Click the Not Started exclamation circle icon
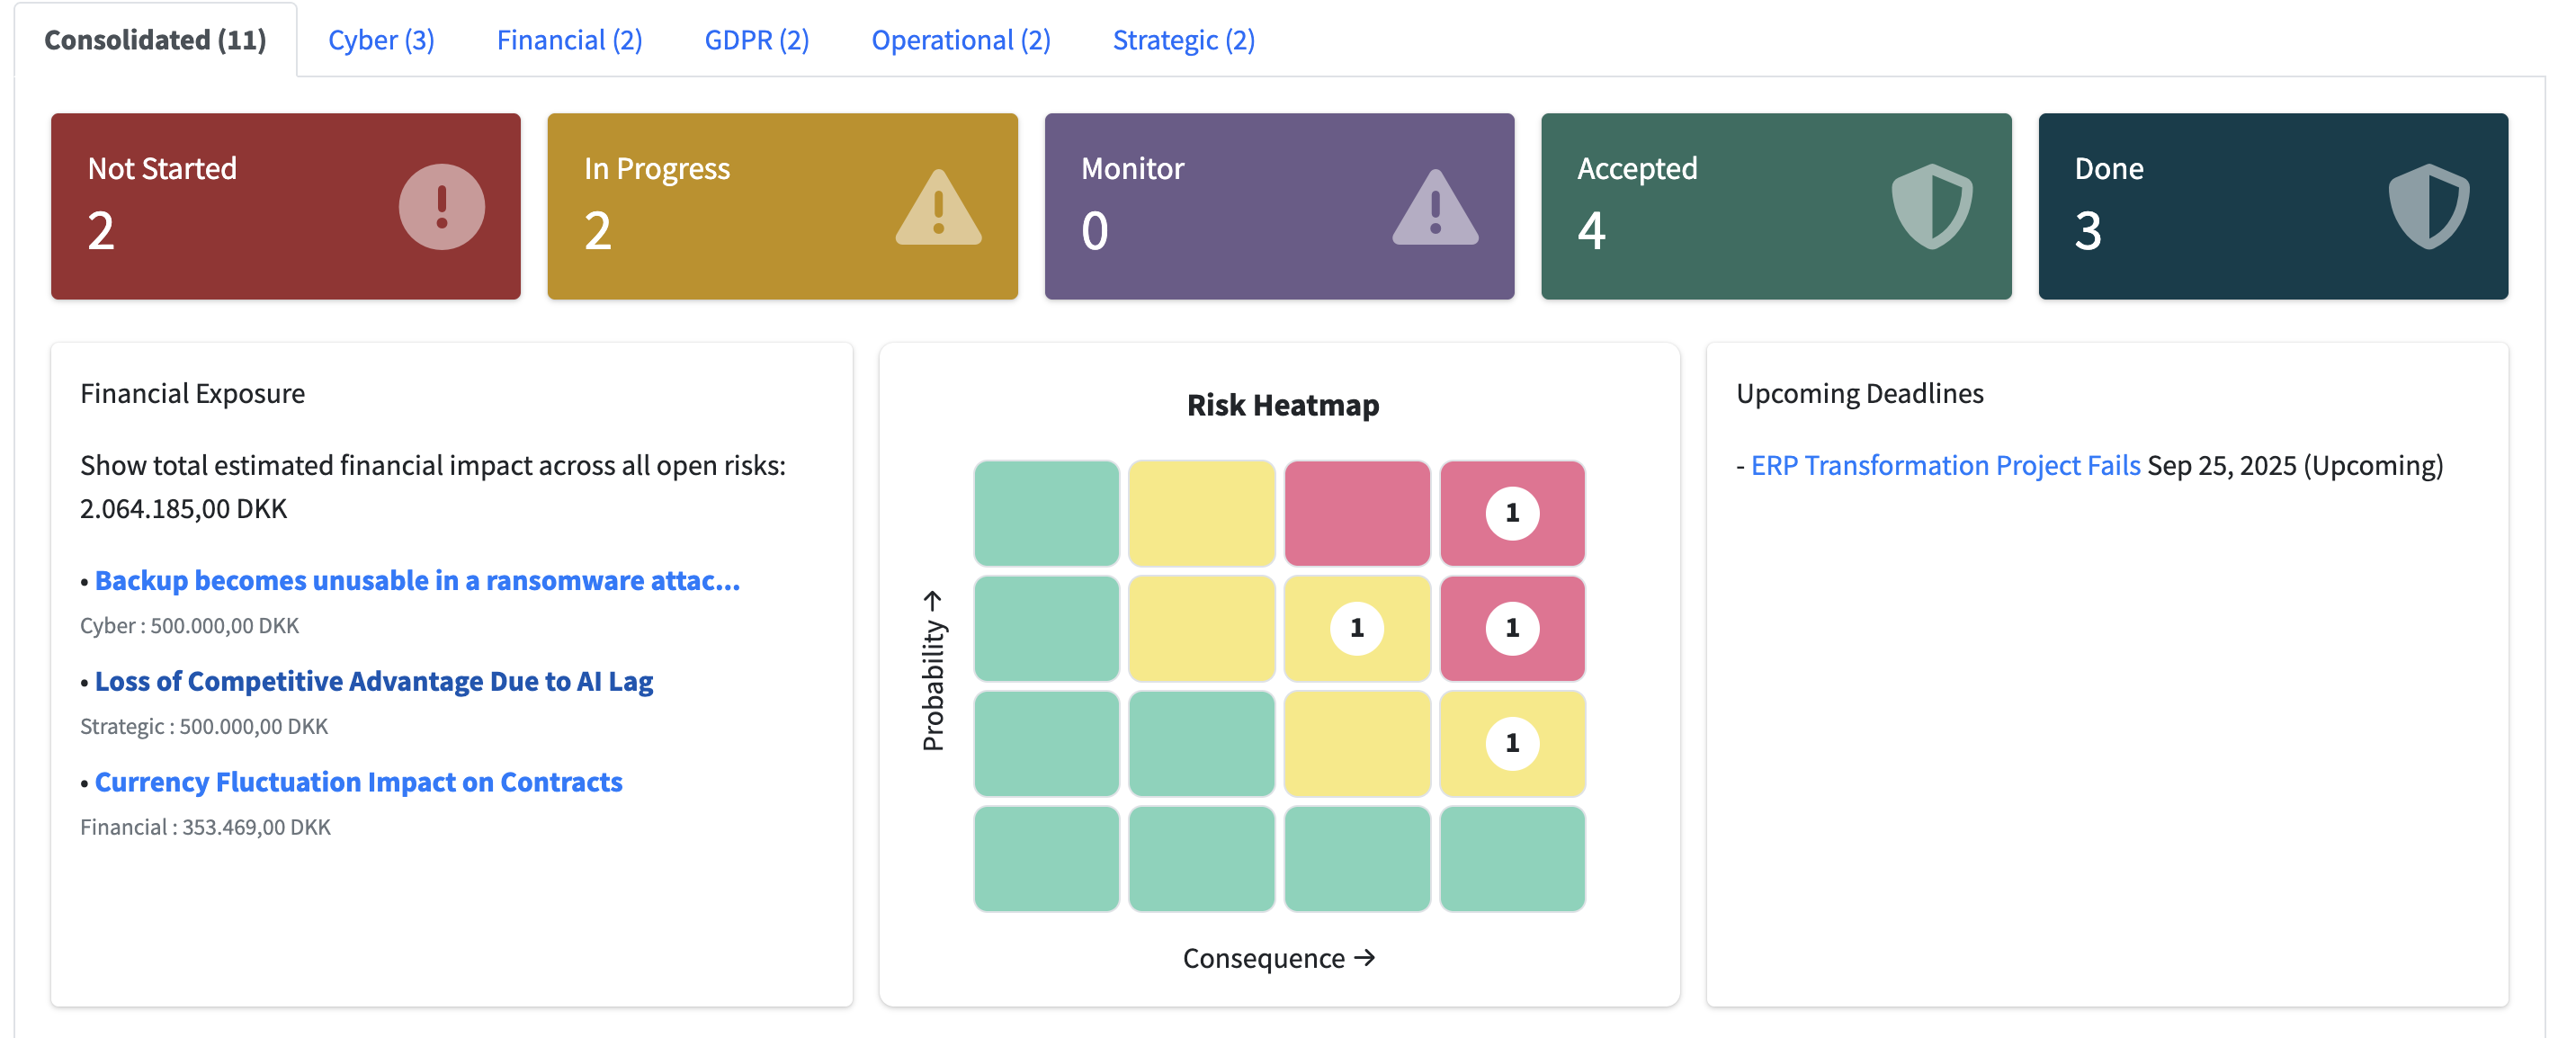Viewport: 2576px width, 1038px height. tap(441, 207)
